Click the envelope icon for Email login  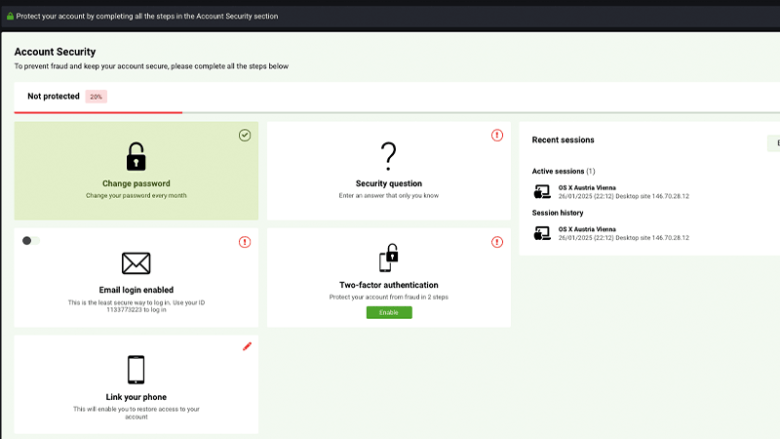coord(136,263)
